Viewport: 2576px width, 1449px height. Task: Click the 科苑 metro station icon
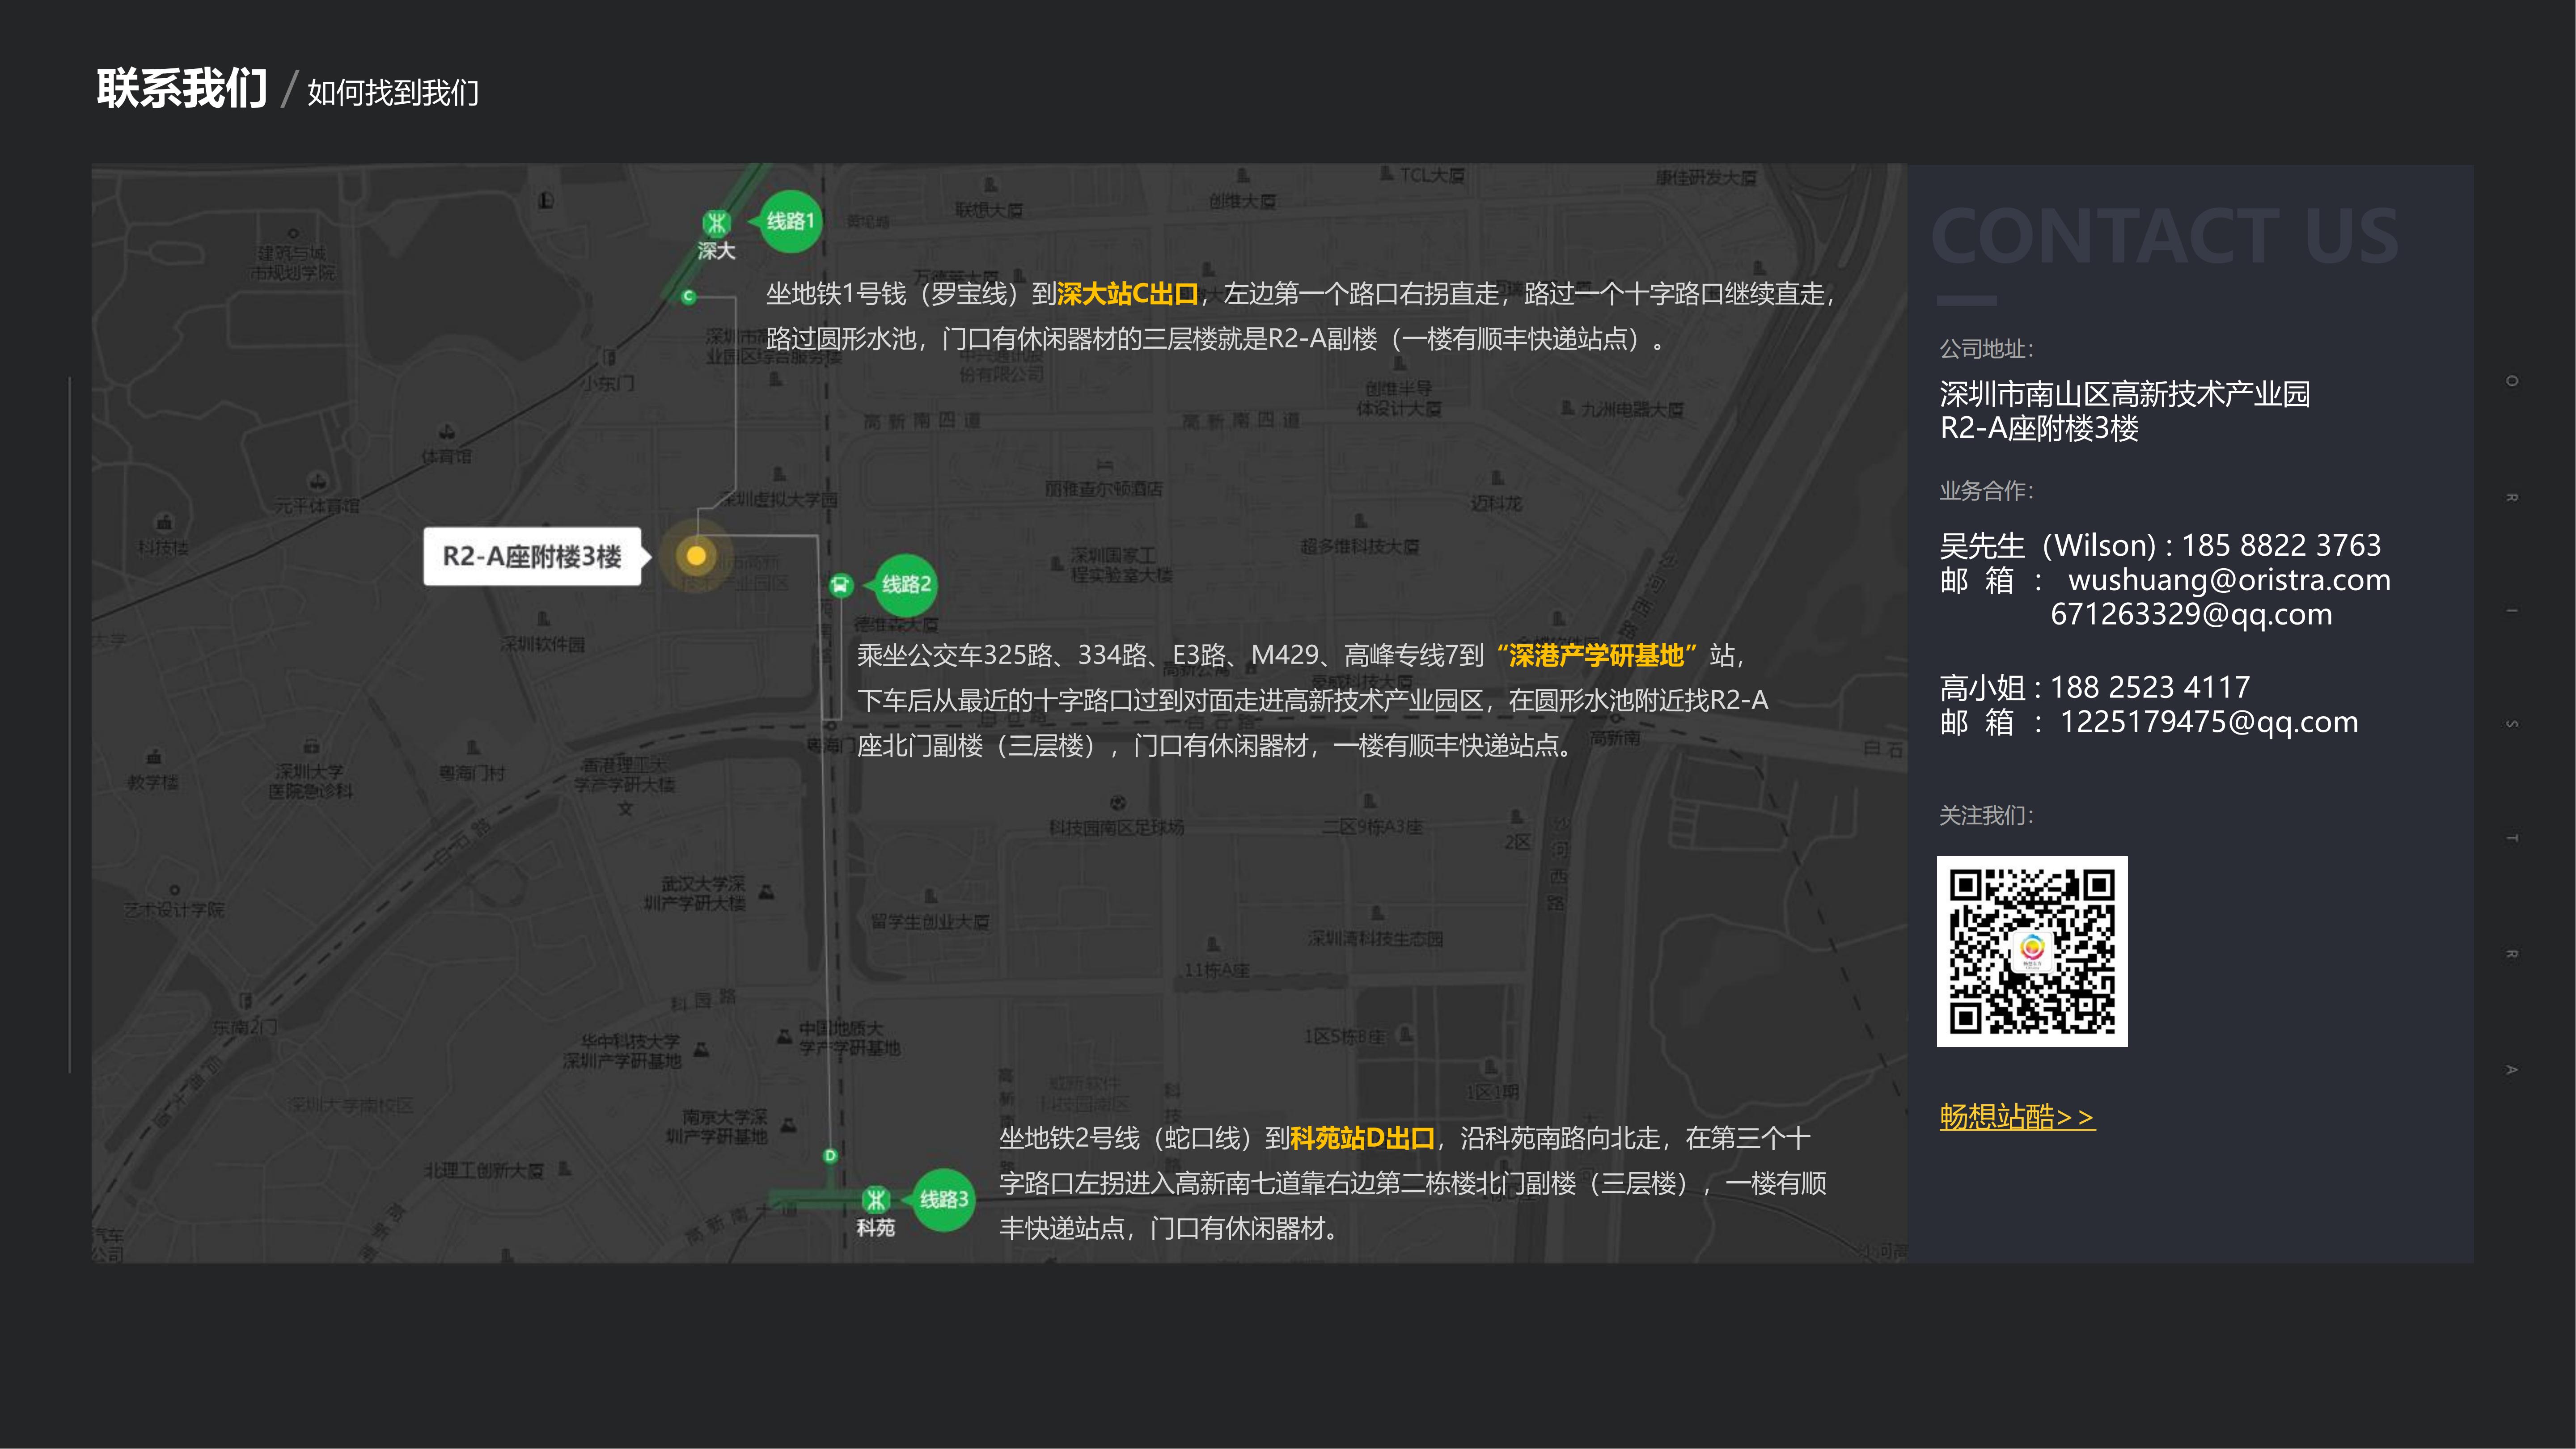pyautogui.click(x=875, y=1199)
